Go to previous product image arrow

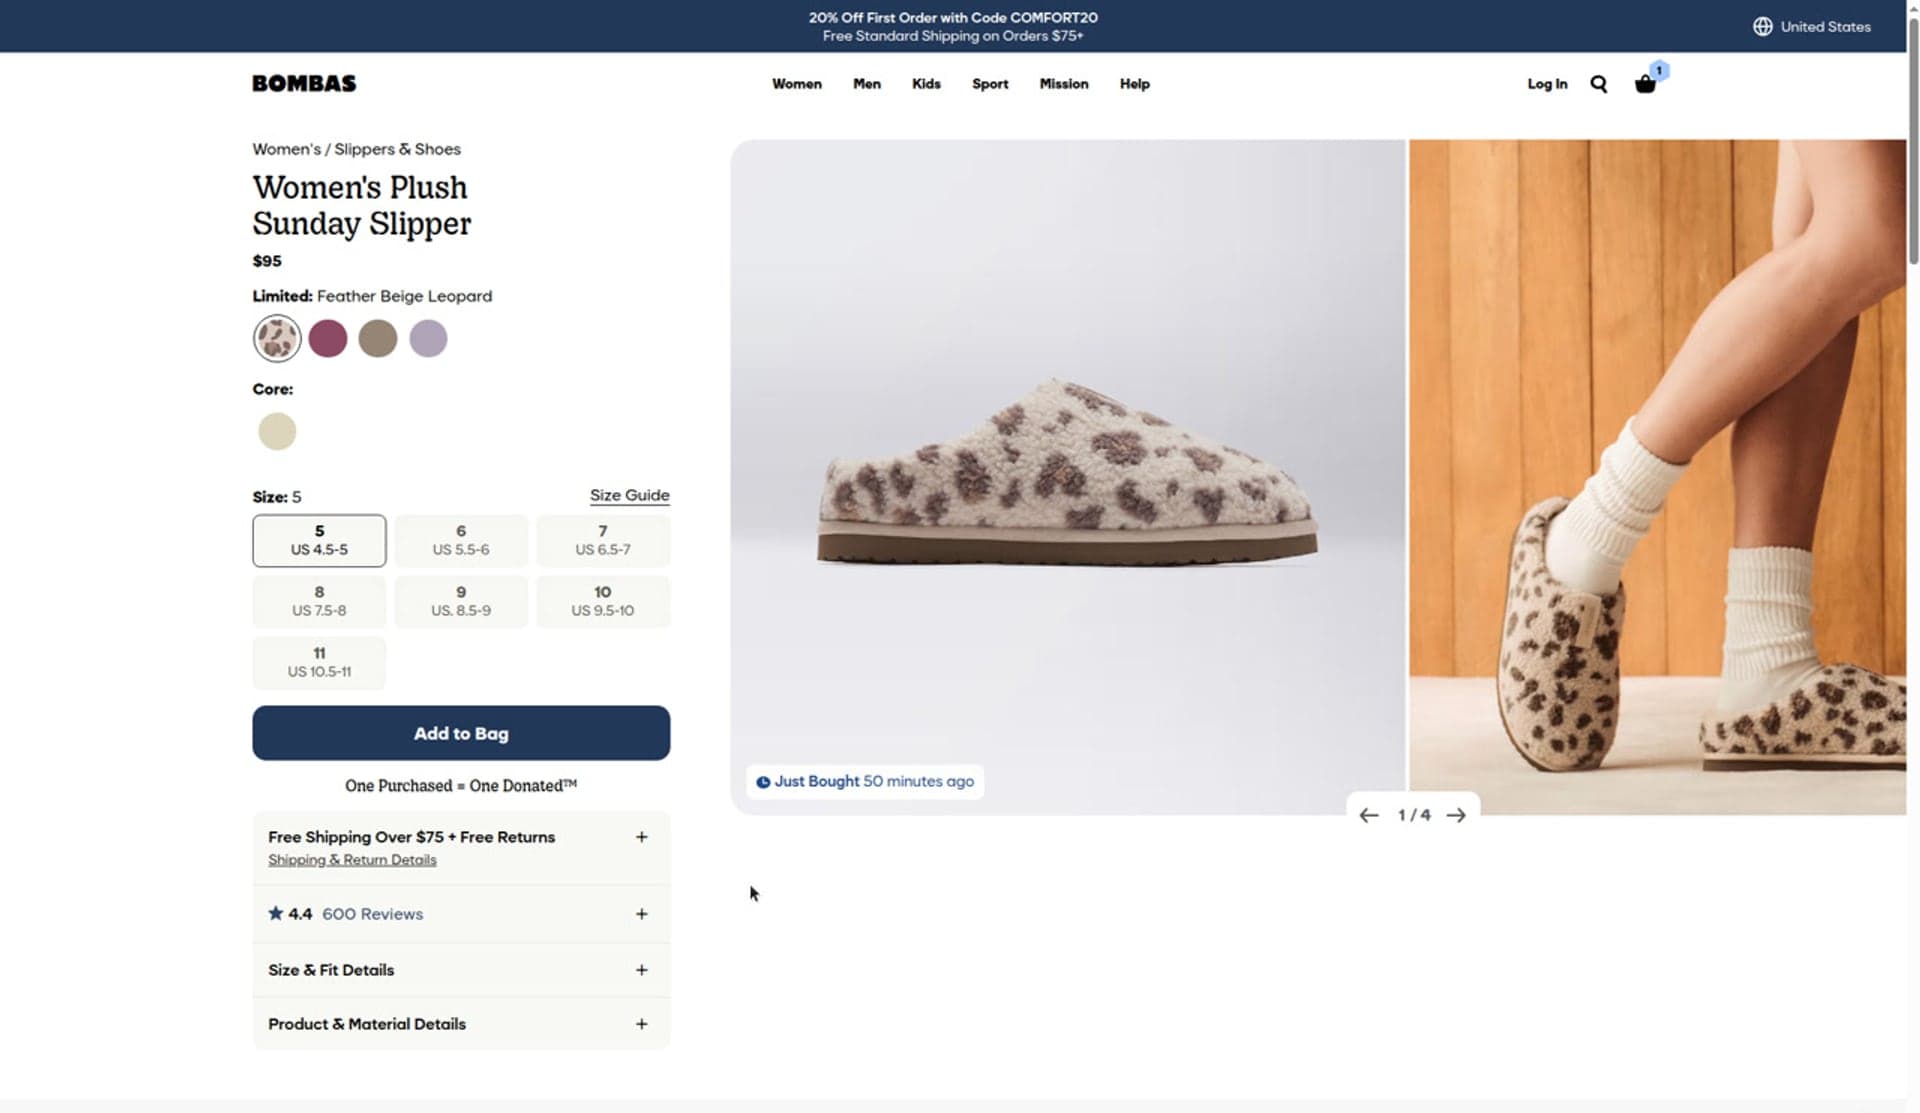(1369, 816)
